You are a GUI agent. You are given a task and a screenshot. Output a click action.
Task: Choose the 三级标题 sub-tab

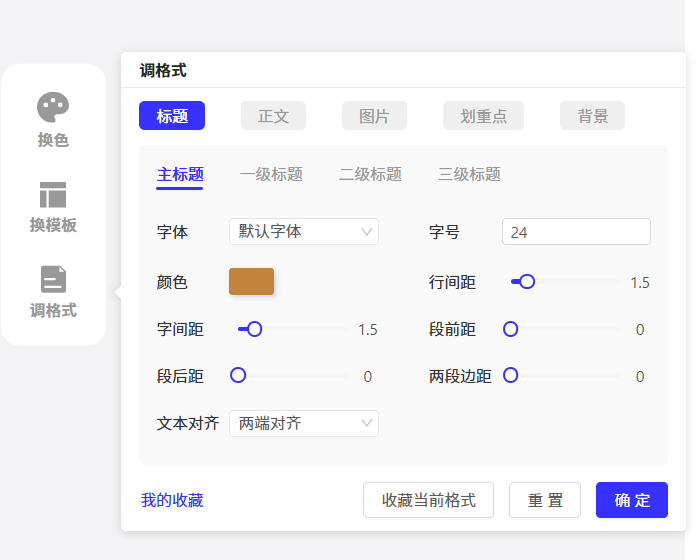point(469,174)
